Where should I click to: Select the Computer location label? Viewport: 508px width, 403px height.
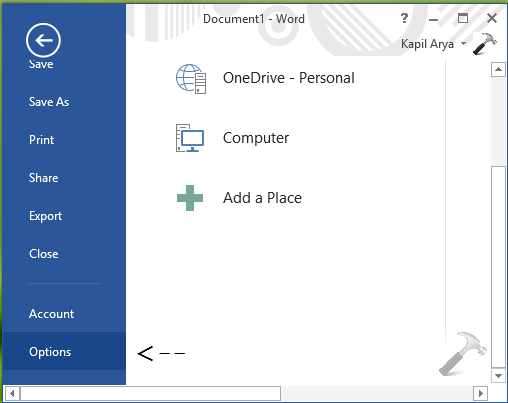[x=256, y=138]
